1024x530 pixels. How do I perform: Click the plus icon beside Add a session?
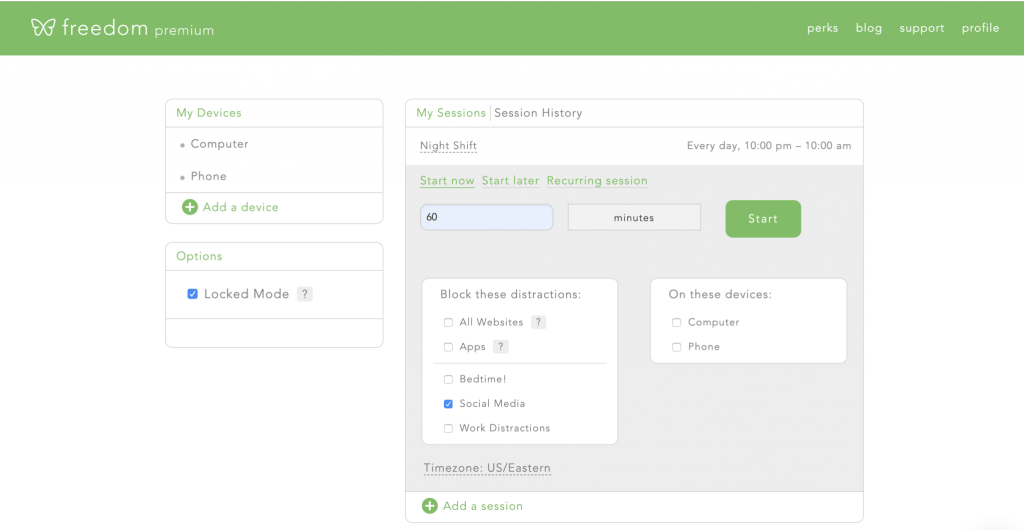tap(430, 506)
